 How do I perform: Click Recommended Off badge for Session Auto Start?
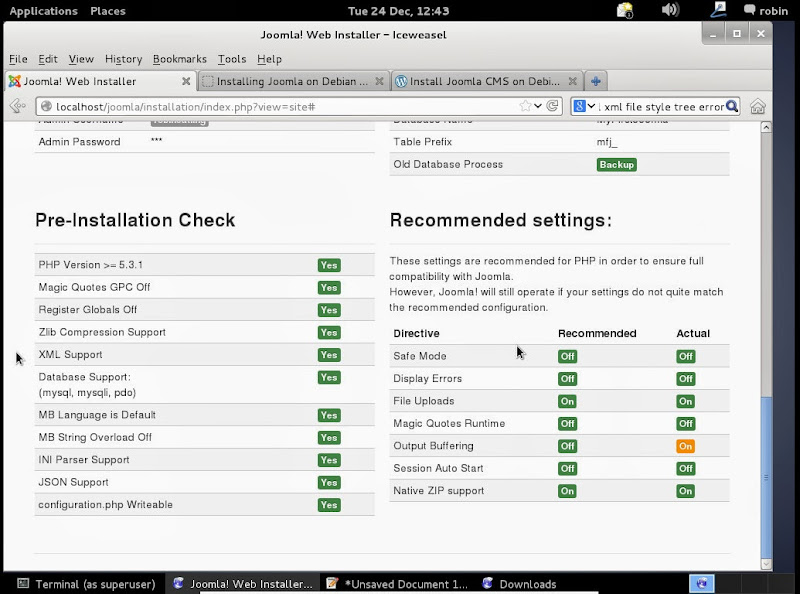coord(567,468)
